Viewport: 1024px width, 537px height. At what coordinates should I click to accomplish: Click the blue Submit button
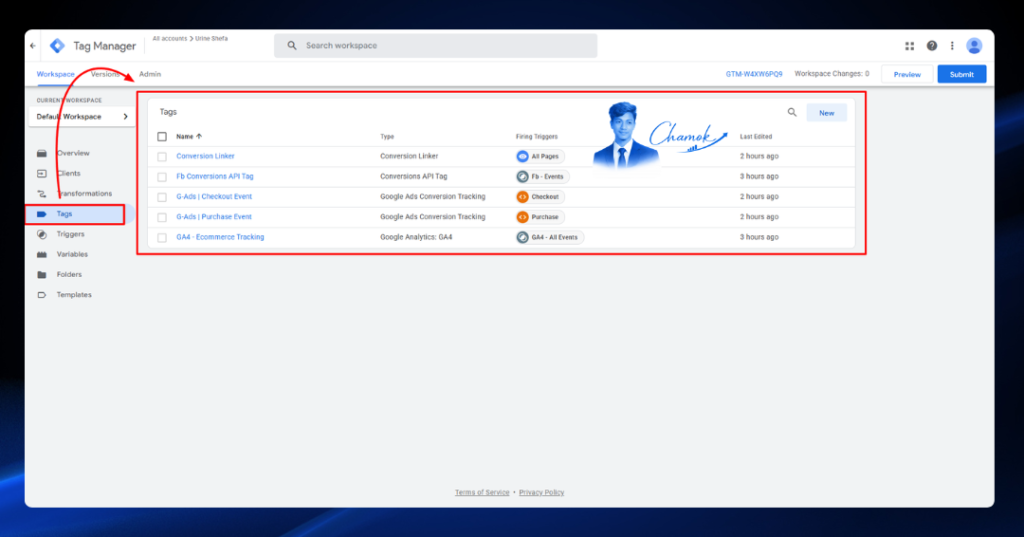coord(961,74)
